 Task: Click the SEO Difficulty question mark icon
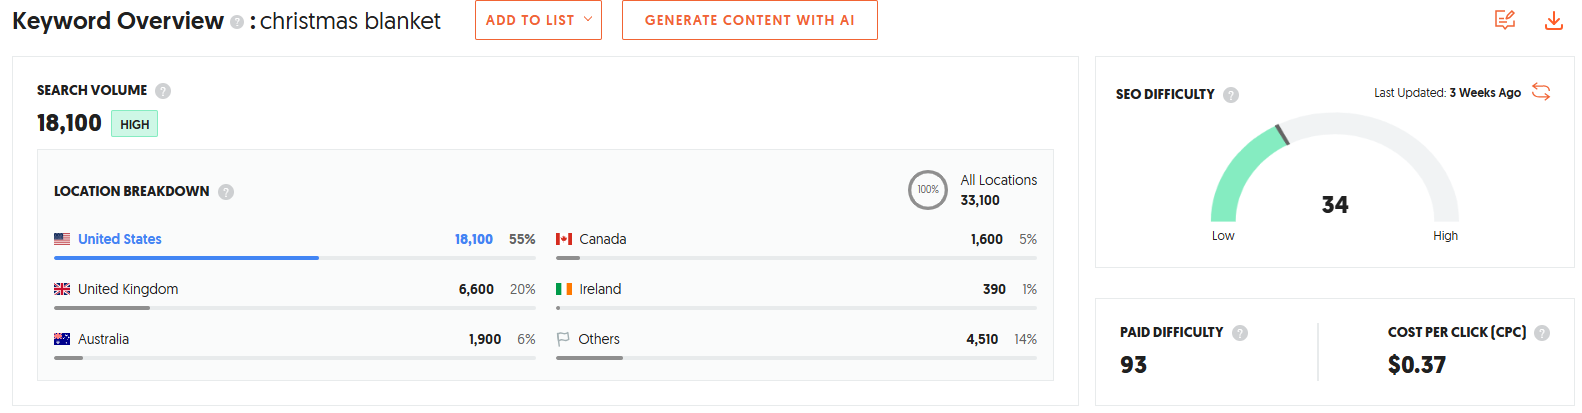coord(1231,95)
